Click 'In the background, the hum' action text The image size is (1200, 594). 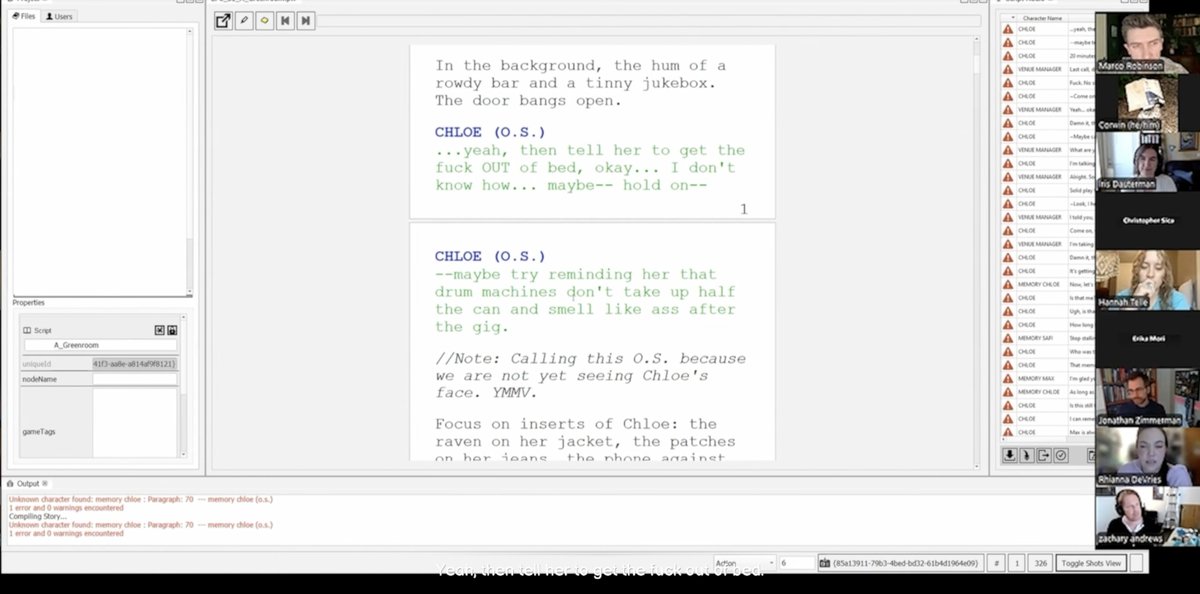(581, 83)
